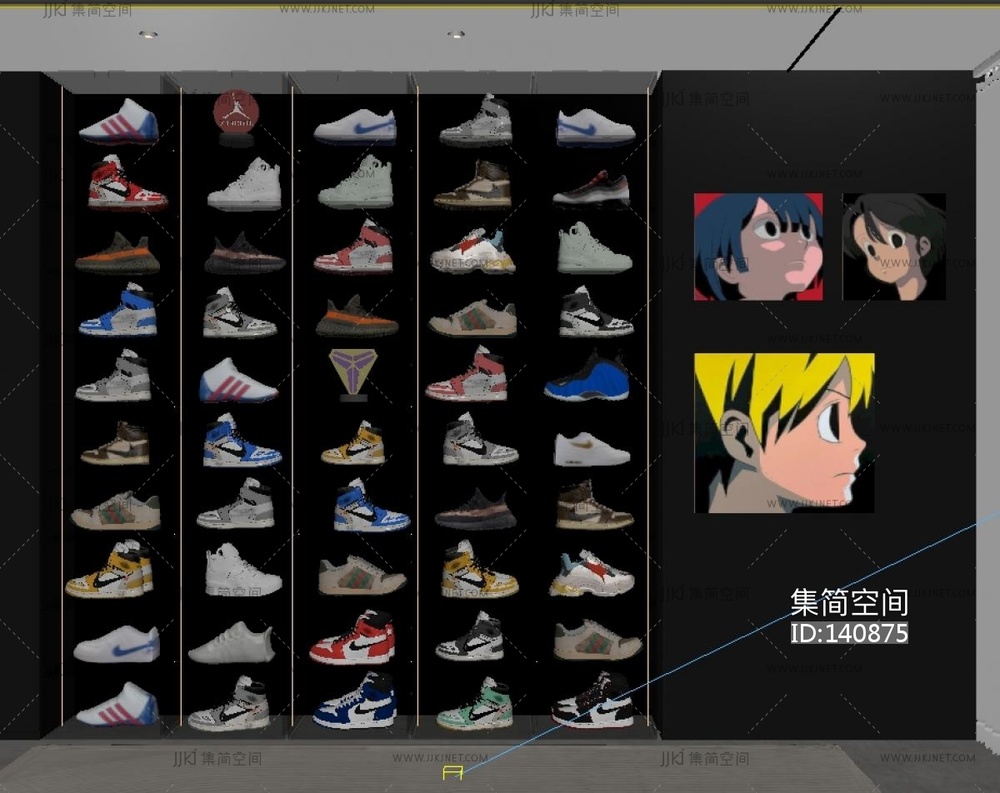
Task: Select the top-left white sneaker with pink stripes
Action: (118, 120)
